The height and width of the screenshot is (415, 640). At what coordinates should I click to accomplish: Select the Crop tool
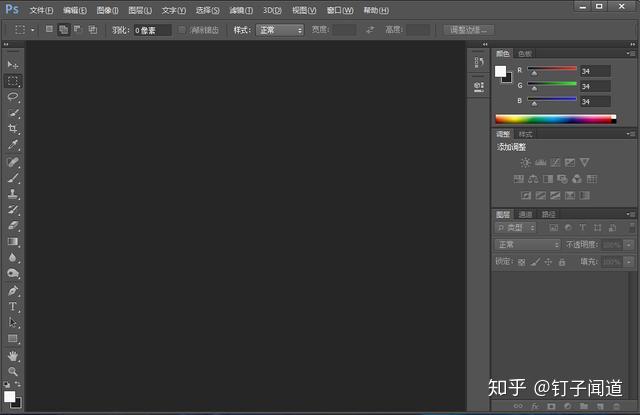[13, 129]
